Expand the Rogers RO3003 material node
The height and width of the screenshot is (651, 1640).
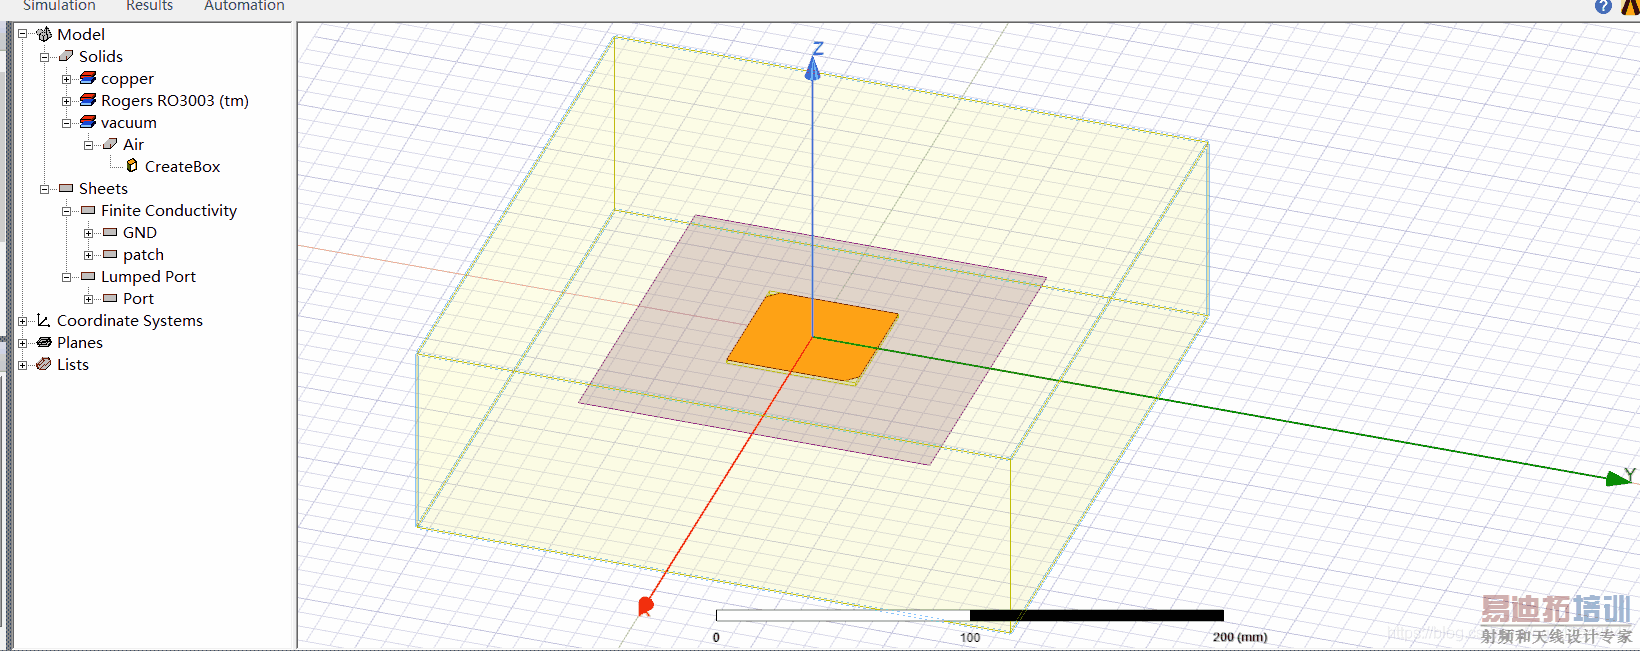pos(67,101)
